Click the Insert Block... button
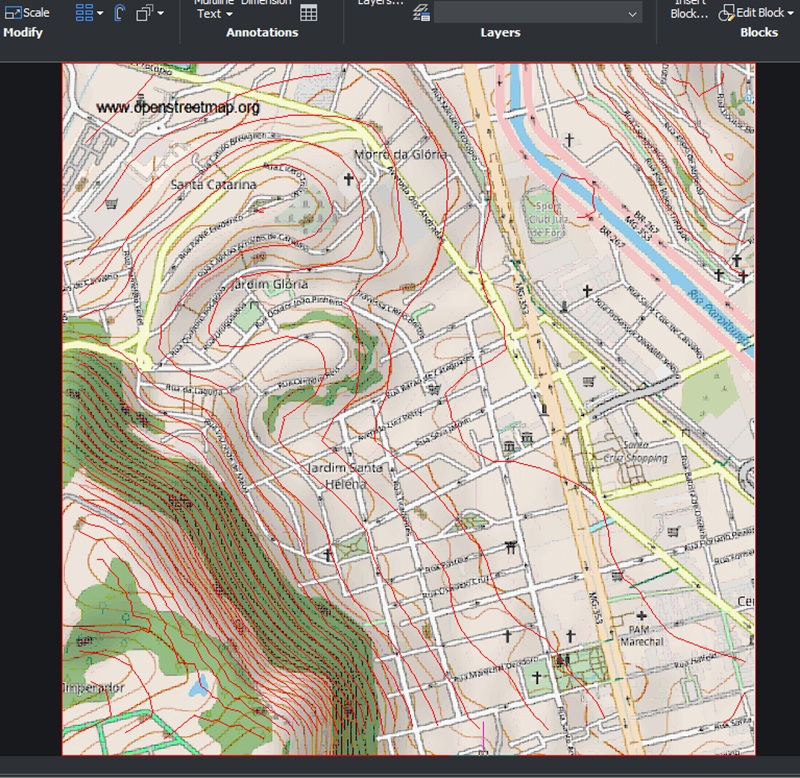 coord(689,10)
